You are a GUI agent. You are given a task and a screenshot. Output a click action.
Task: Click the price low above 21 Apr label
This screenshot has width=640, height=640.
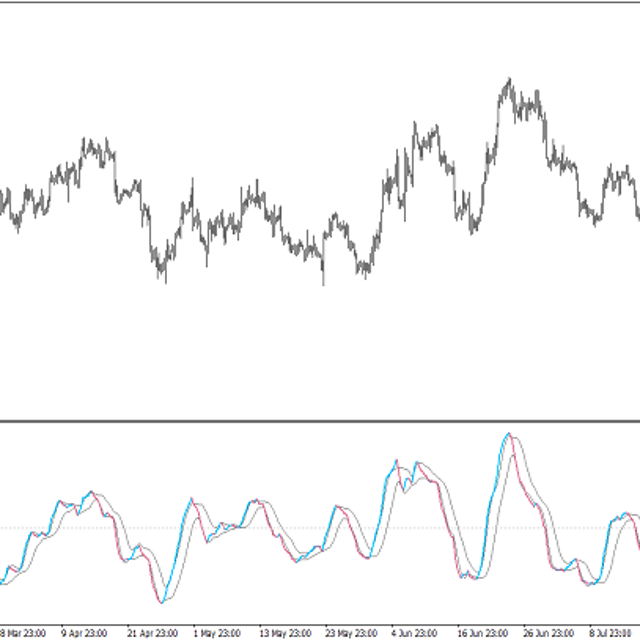pyautogui.click(x=163, y=279)
